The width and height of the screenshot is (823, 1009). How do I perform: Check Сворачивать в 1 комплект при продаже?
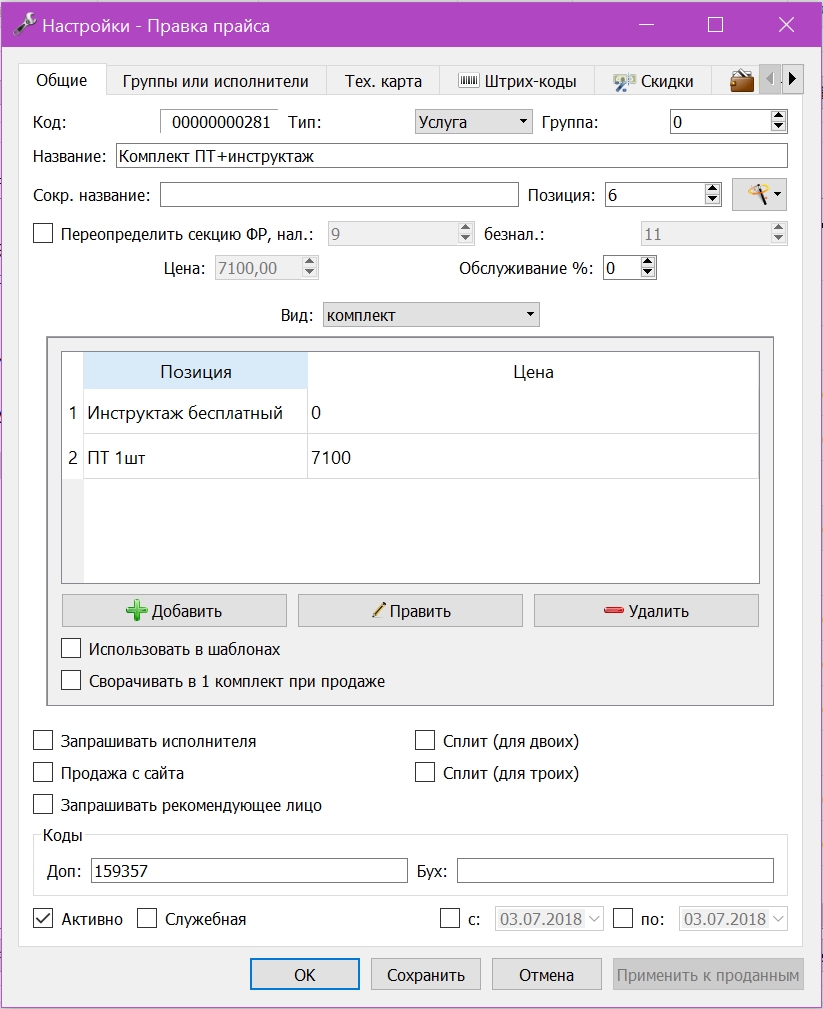(71, 680)
